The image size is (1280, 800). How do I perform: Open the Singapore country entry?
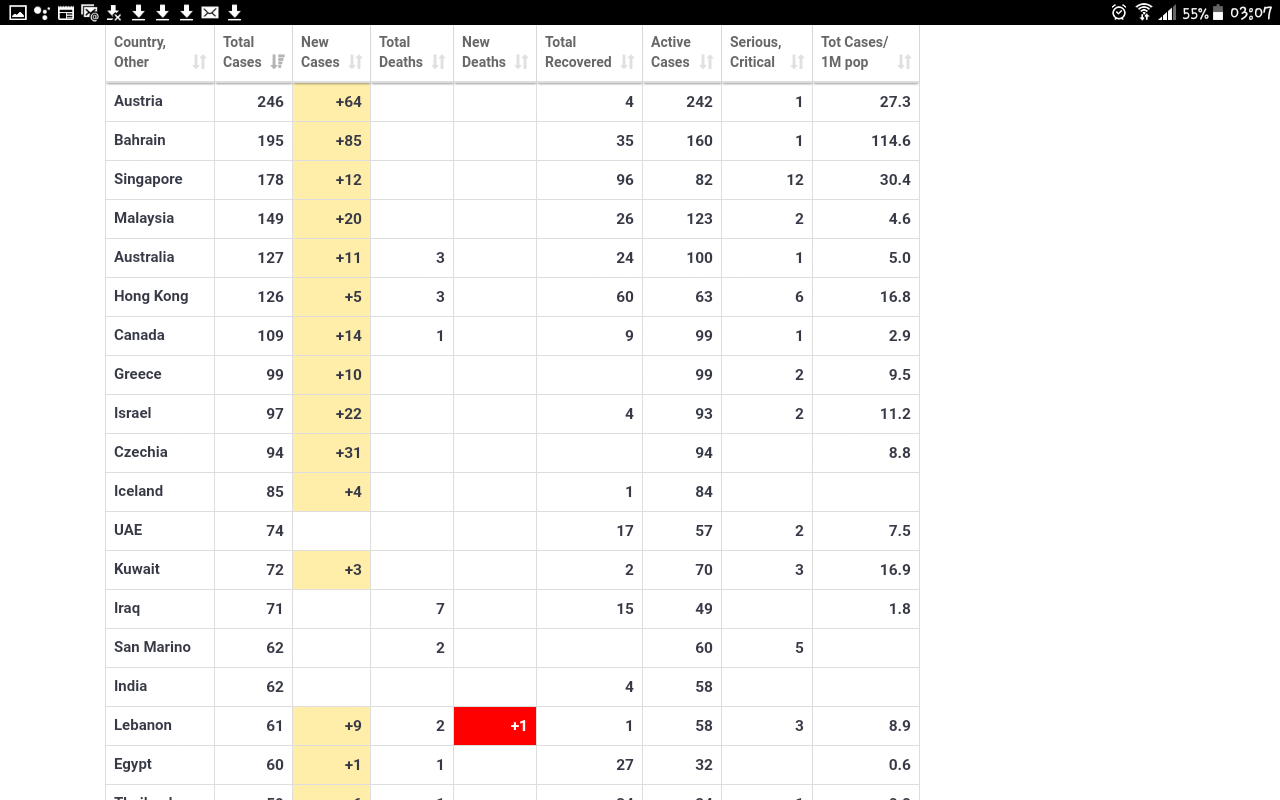click(x=148, y=179)
